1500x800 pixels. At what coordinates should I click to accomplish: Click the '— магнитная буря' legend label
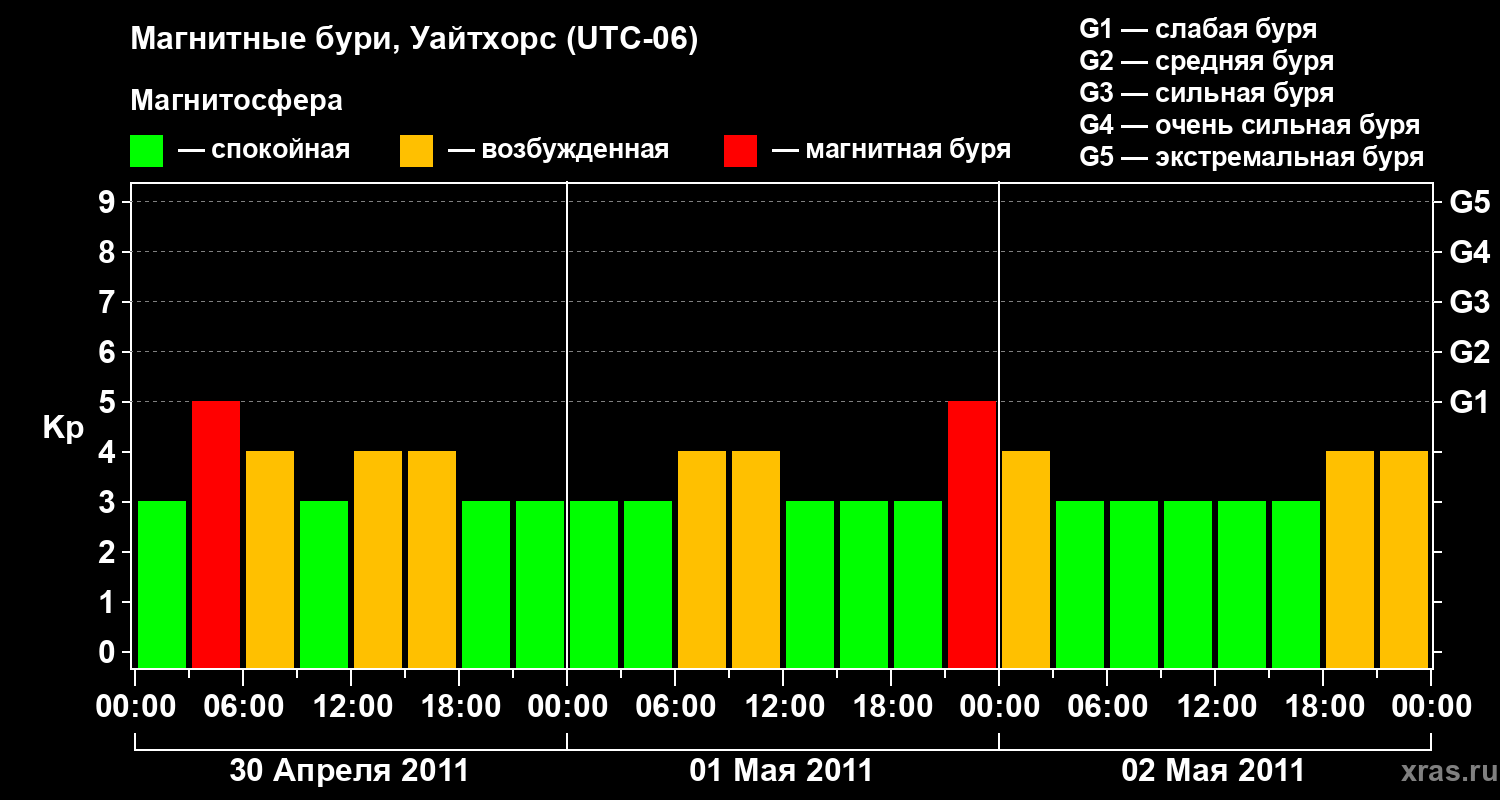pos(891,151)
